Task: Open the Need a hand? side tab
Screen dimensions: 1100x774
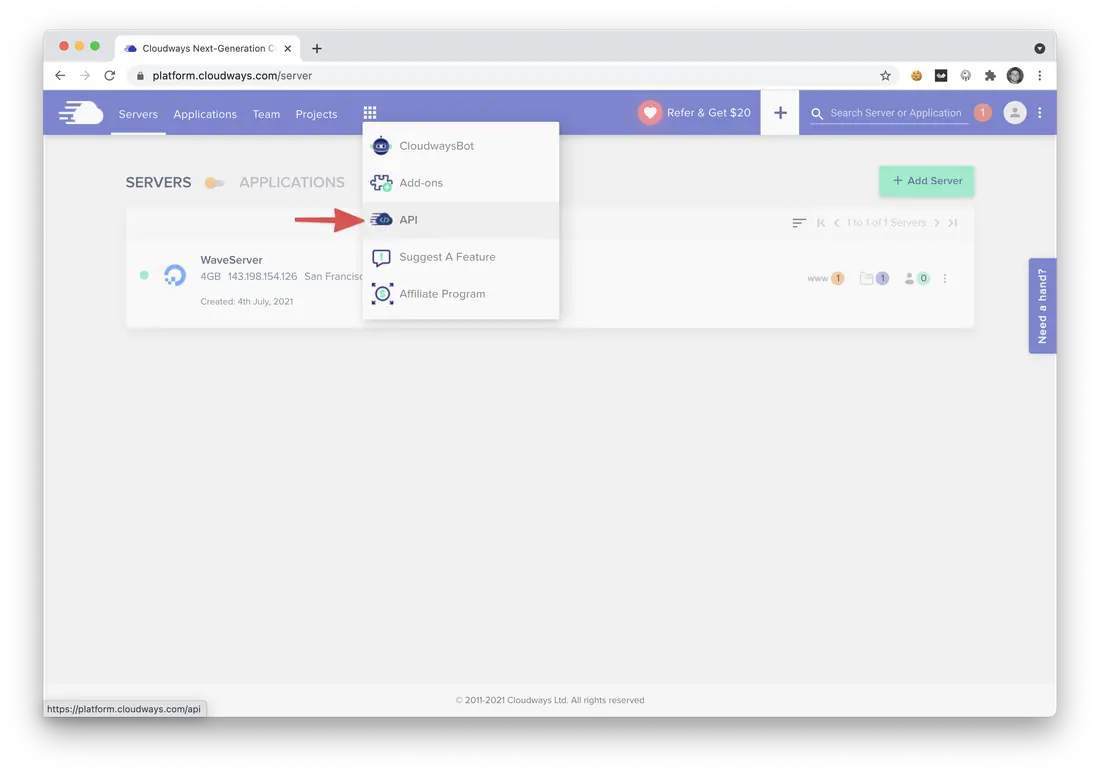Action: click(1042, 306)
